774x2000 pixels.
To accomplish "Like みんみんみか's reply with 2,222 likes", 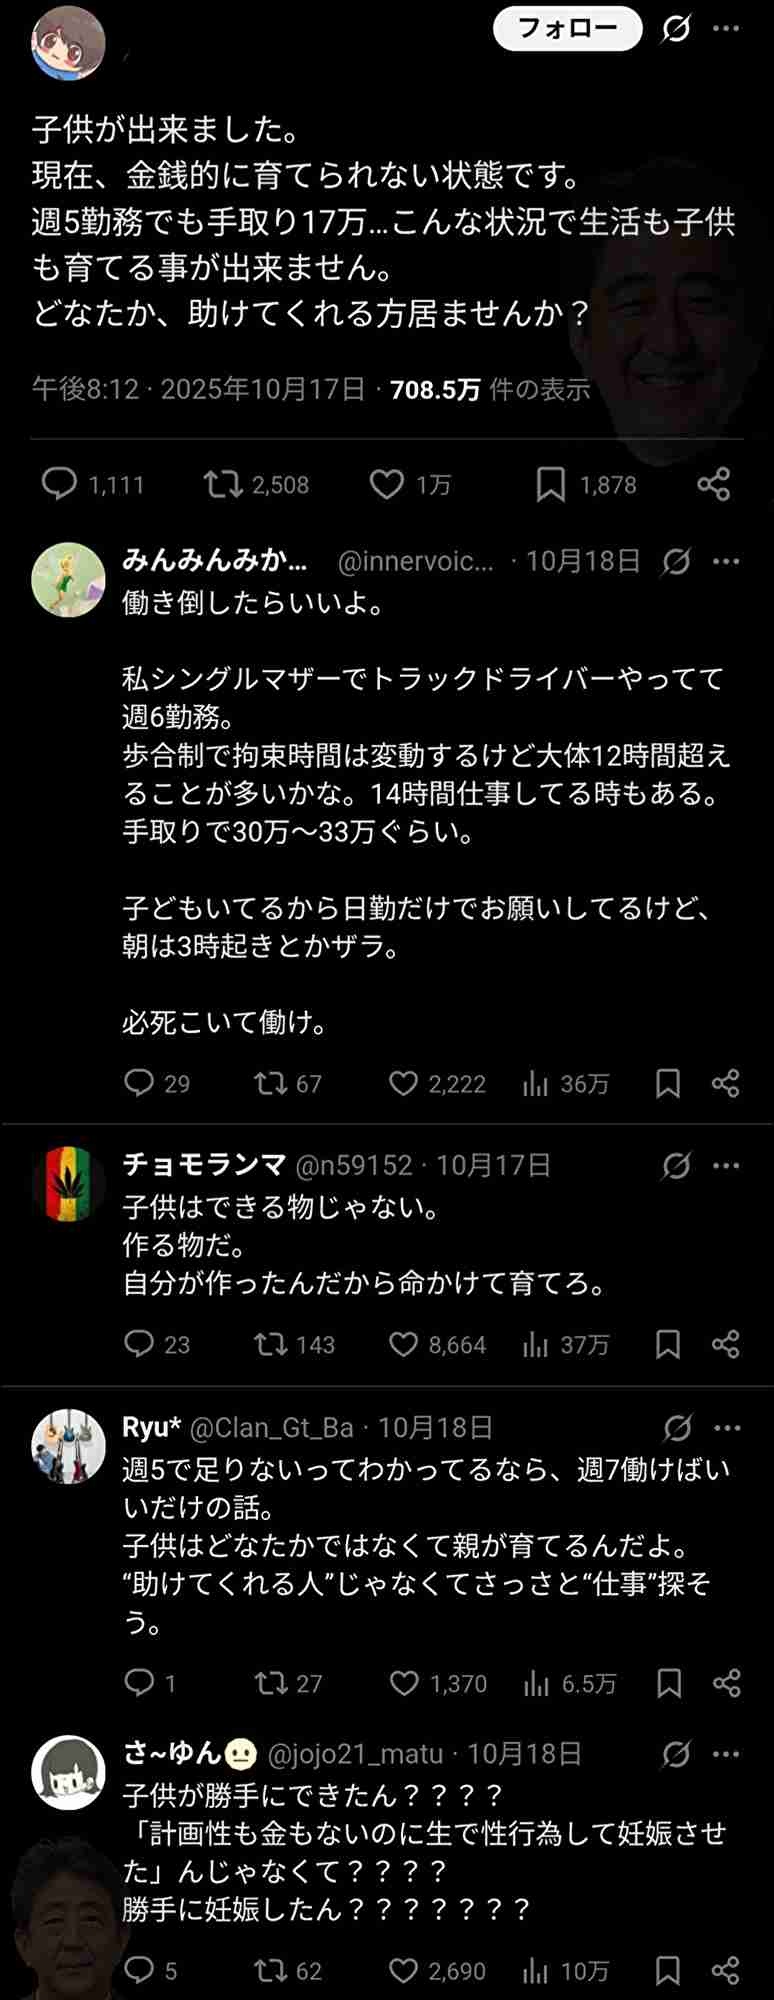I will (403, 1083).
